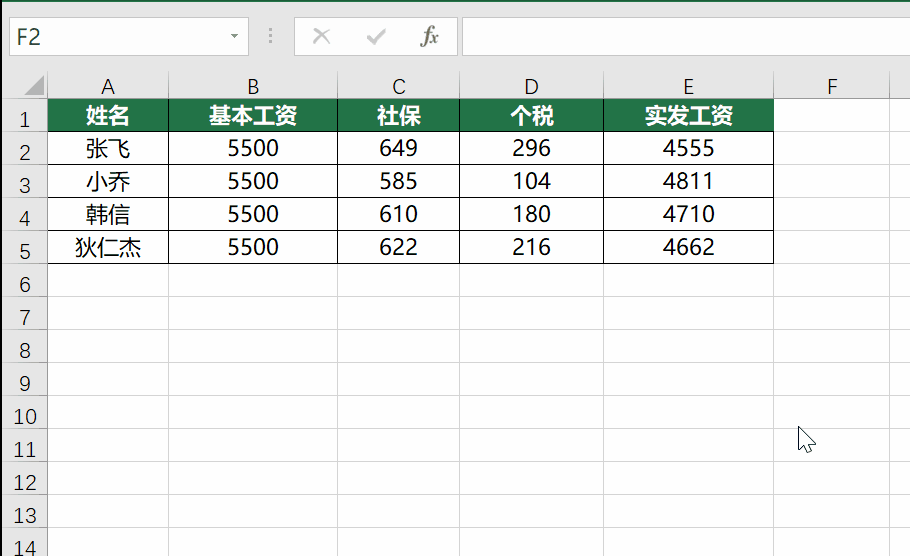Select 小乔's 基本工资 cell 5500

(x=253, y=182)
